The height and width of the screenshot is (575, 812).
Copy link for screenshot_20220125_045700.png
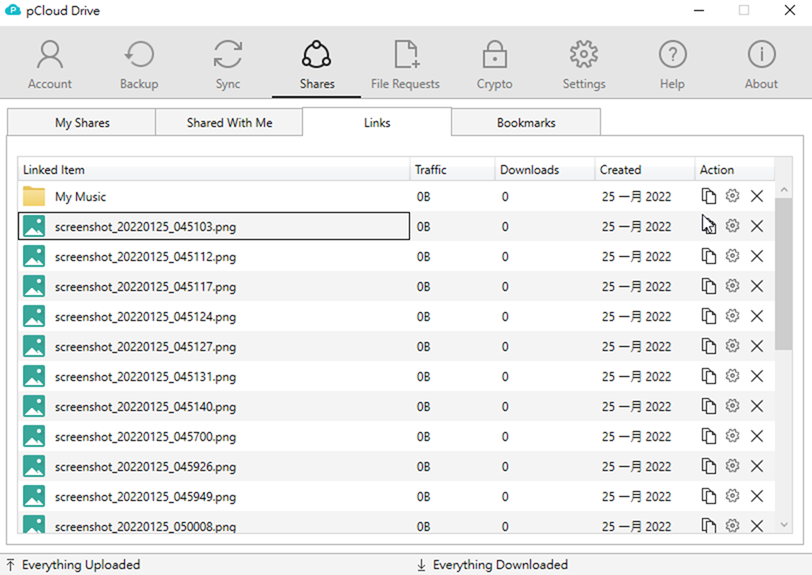coord(709,437)
